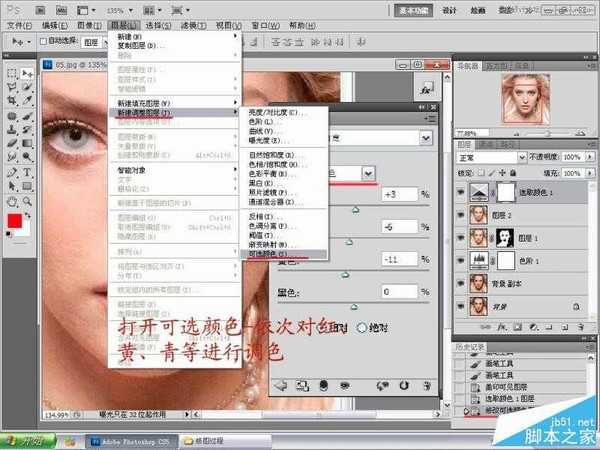
Task: Click the return arrow in Adjustments panel
Action: tap(280, 386)
